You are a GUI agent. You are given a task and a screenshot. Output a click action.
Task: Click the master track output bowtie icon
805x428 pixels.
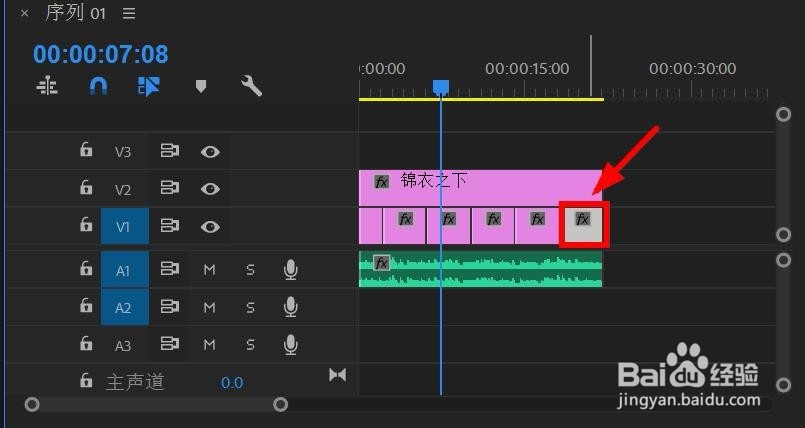click(x=337, y=375)
